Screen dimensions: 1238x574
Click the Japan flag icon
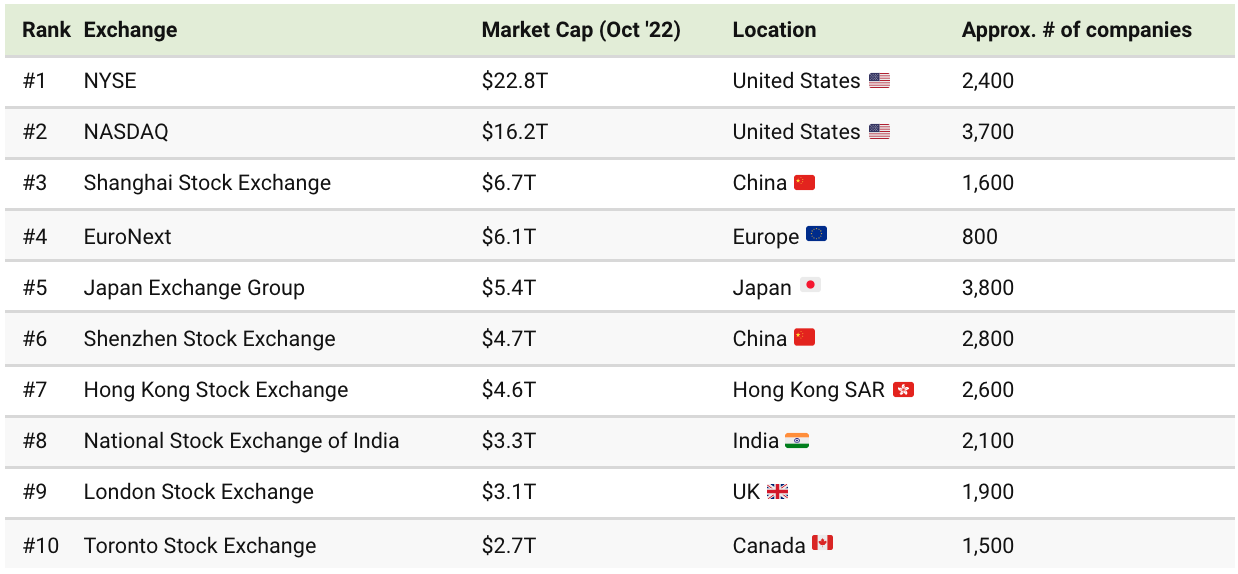pyautogui.click(x=810, y=286)
